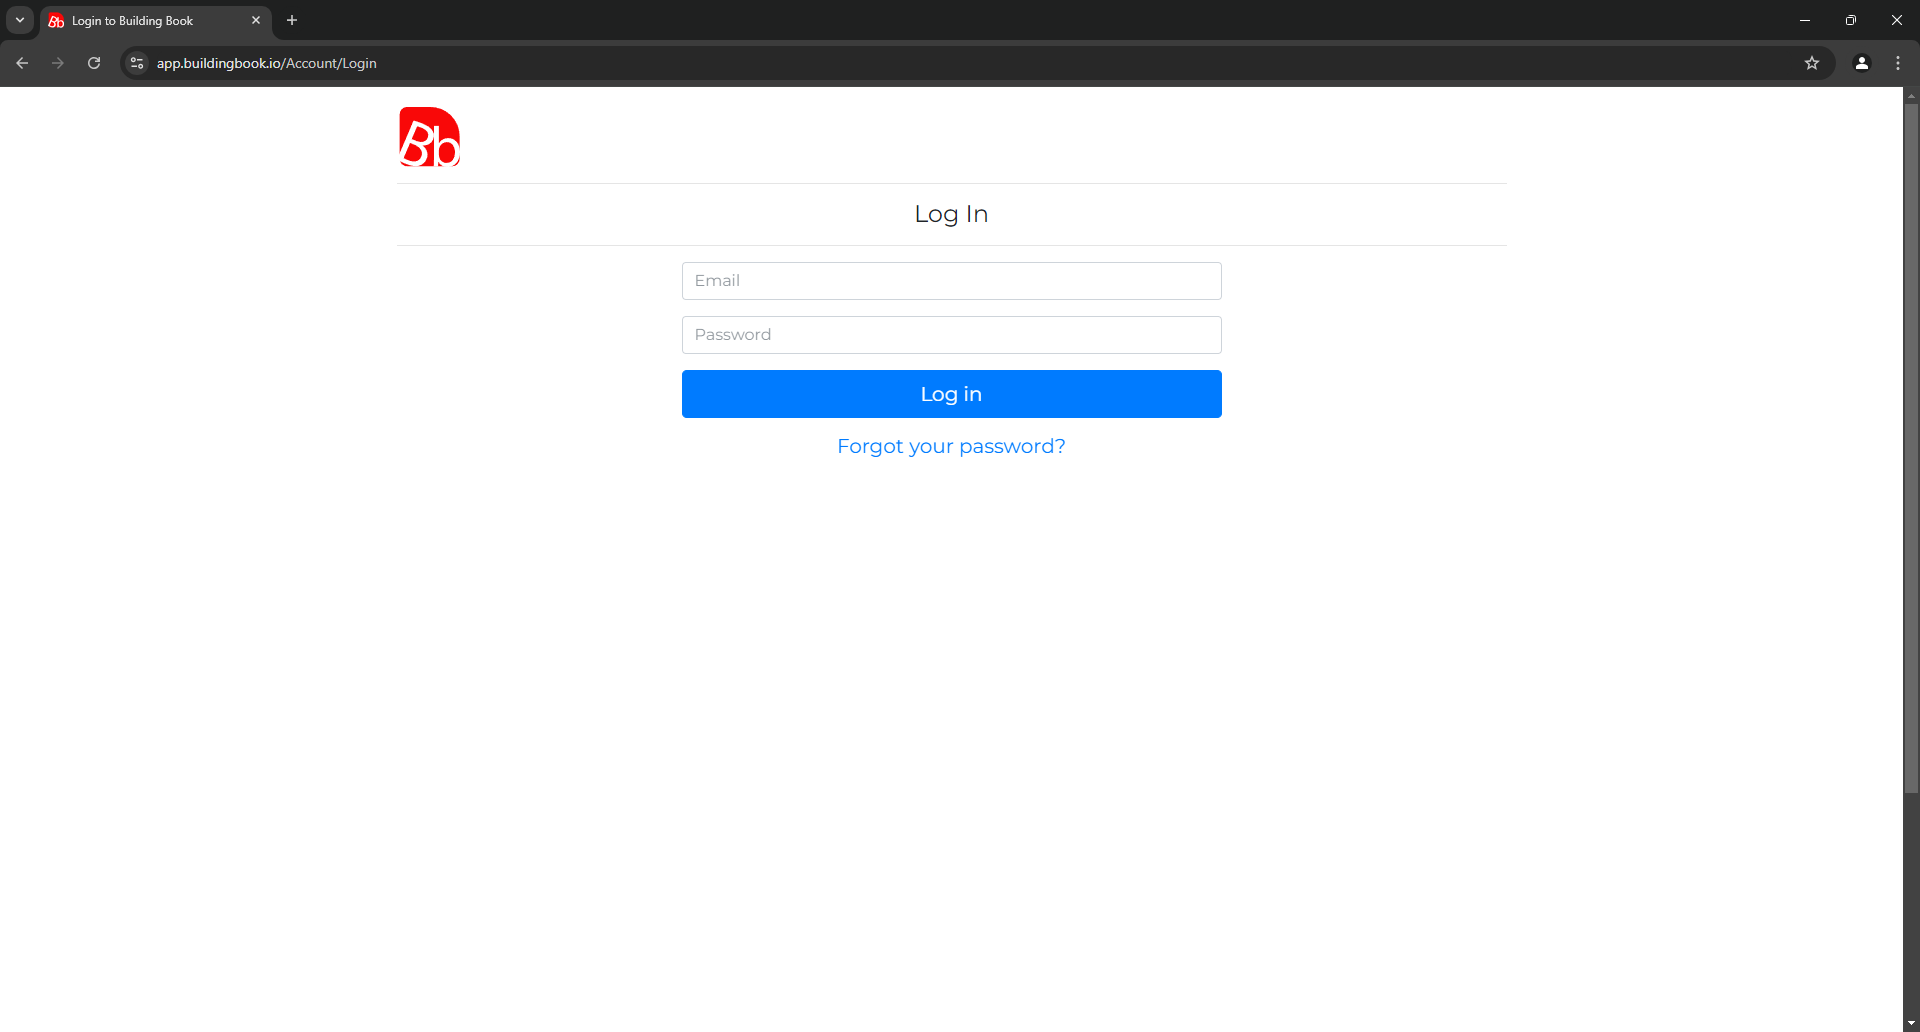Click inside the Email input field
The width and height of the screenshot is (1920, 1032).
(951, 280)
